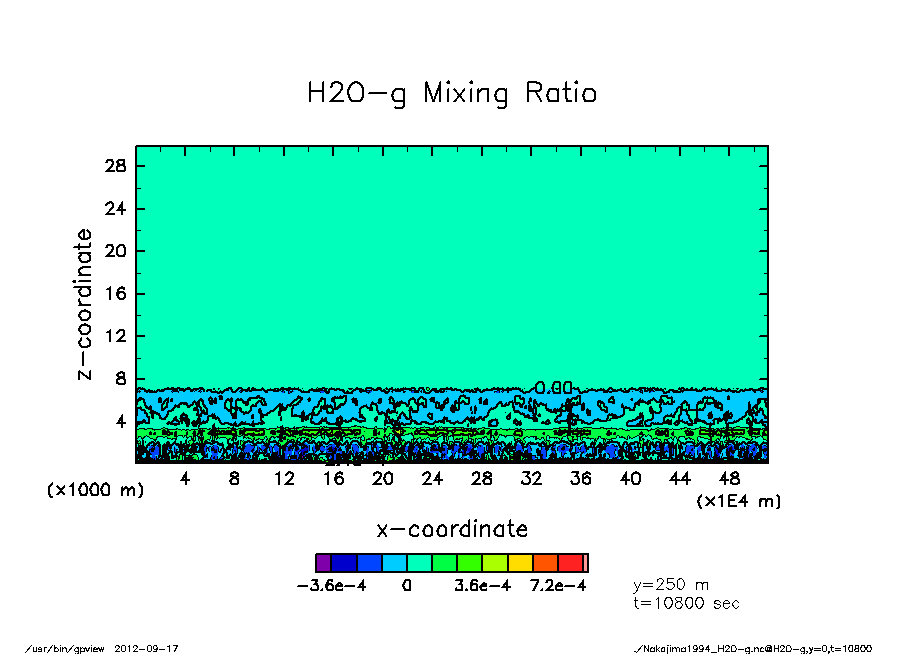904x654 pixels.
Task: Click the z-axis tick label 28
Action: click(x=115, y=166)
